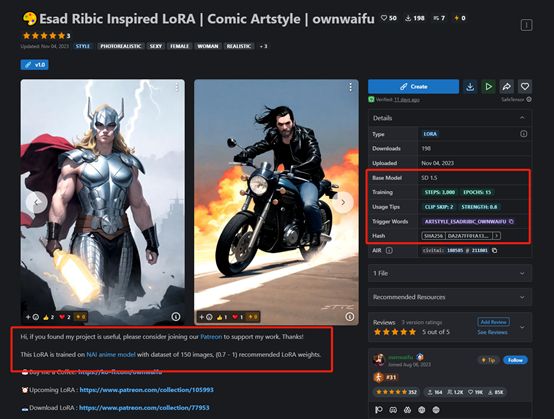Select the v1.0 version tab
554x419 pixels.
pos(35,65)
